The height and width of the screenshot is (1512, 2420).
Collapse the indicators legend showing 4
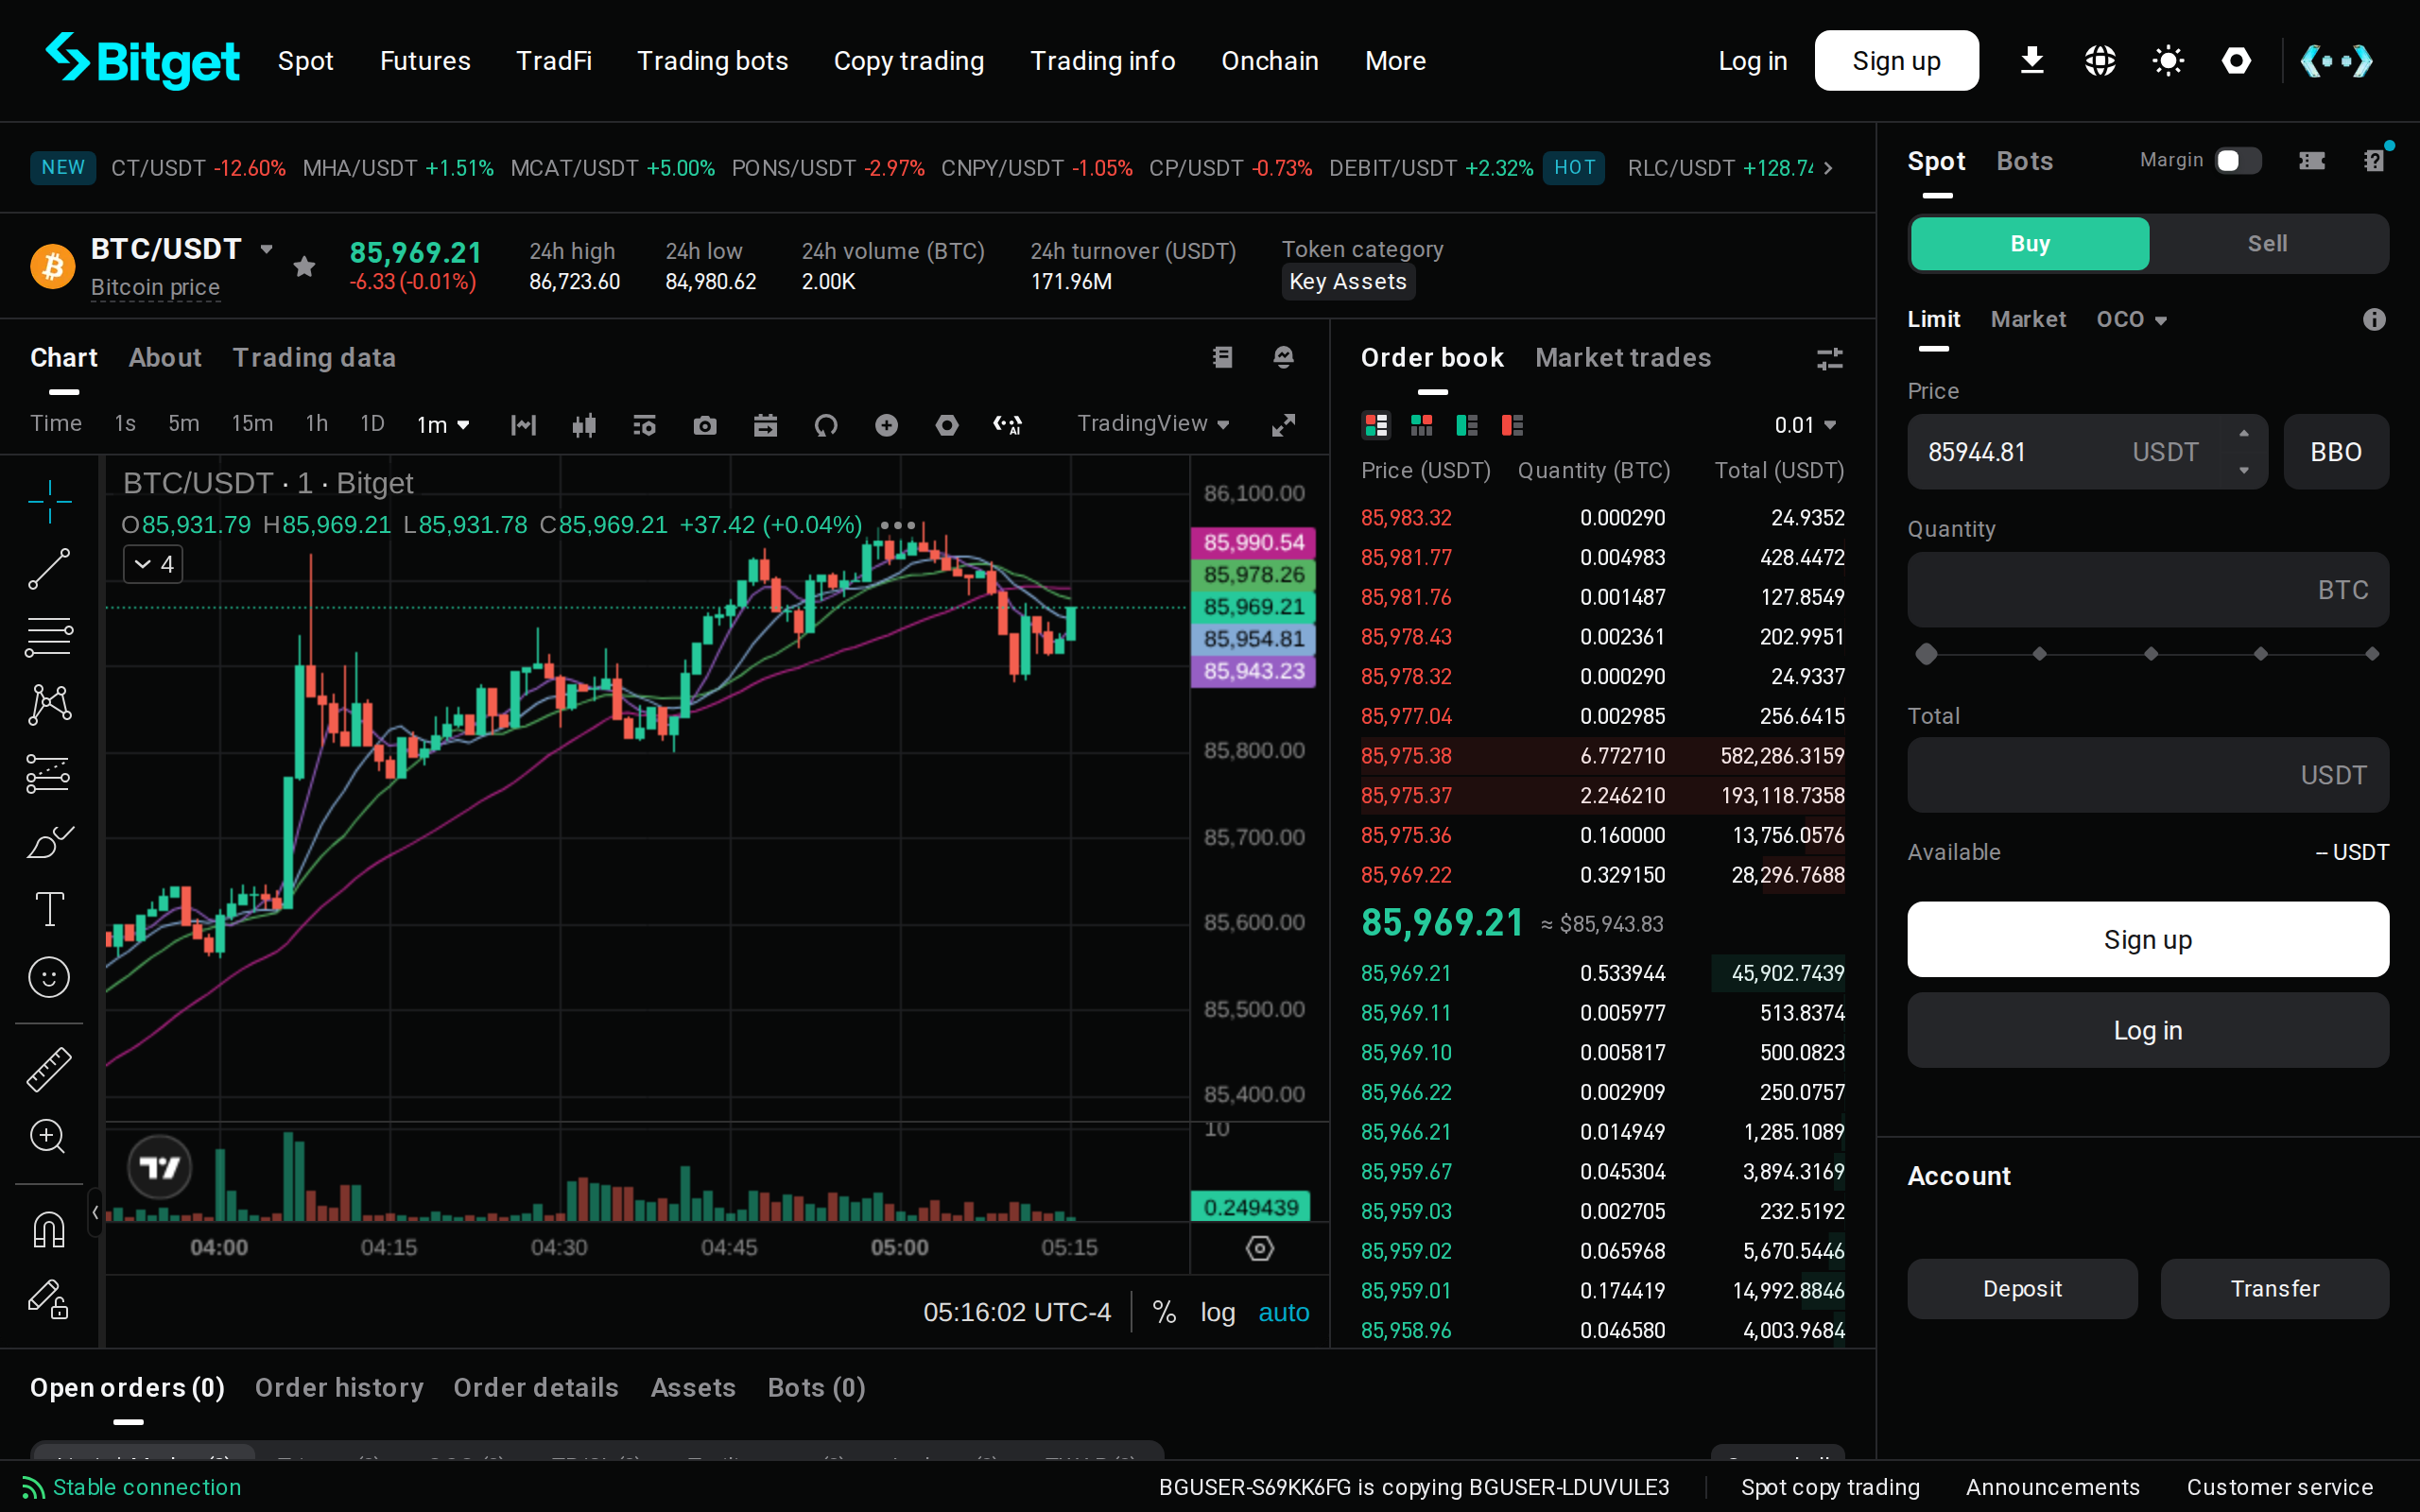153,564
